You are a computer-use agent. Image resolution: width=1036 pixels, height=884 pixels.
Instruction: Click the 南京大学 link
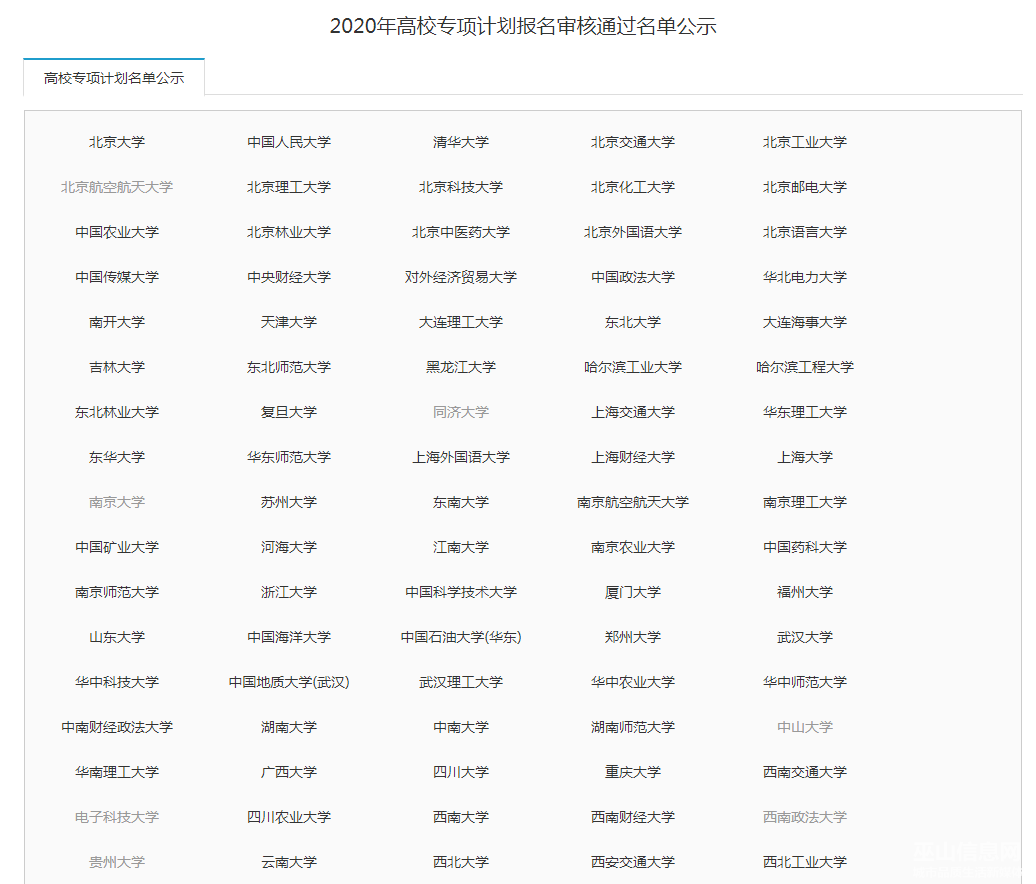[x=117, y=501]
